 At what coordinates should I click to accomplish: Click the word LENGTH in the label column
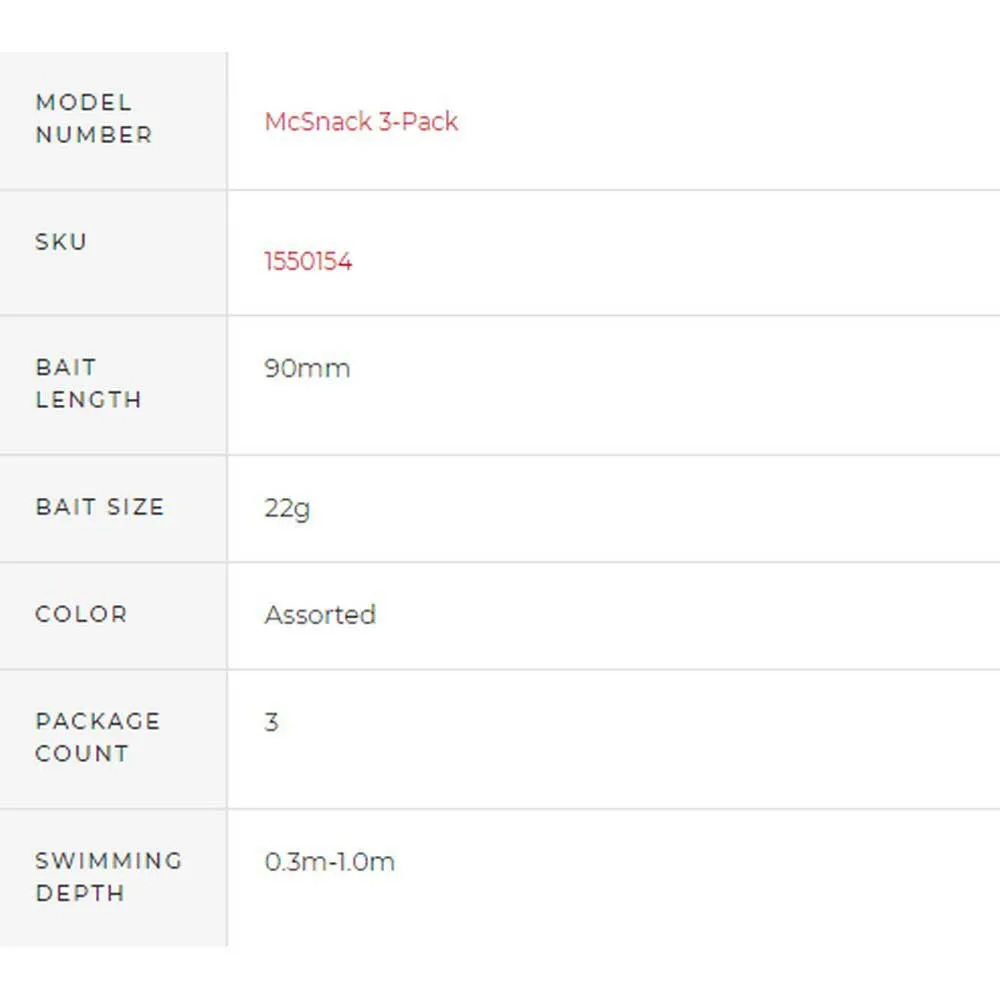click(x=89, y=400)
